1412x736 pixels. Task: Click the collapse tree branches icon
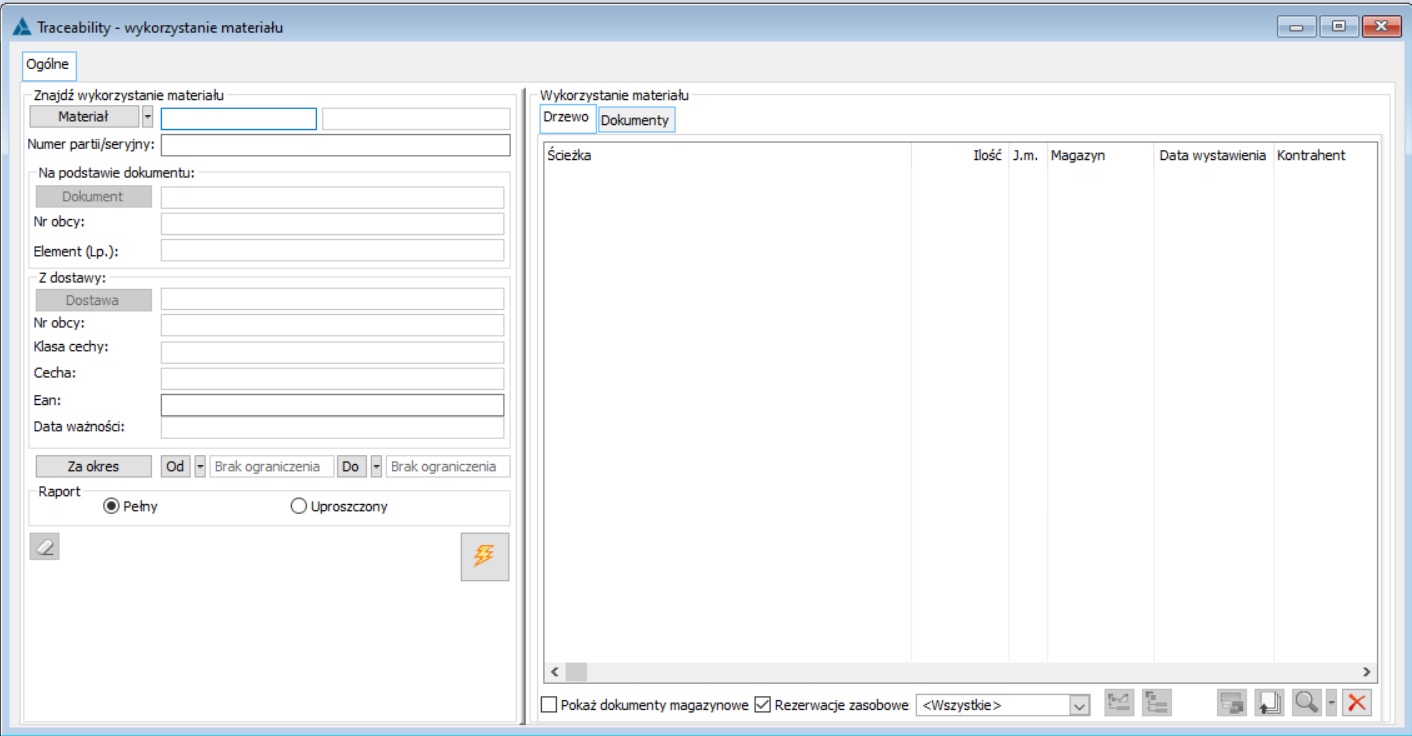(1120, 703)
